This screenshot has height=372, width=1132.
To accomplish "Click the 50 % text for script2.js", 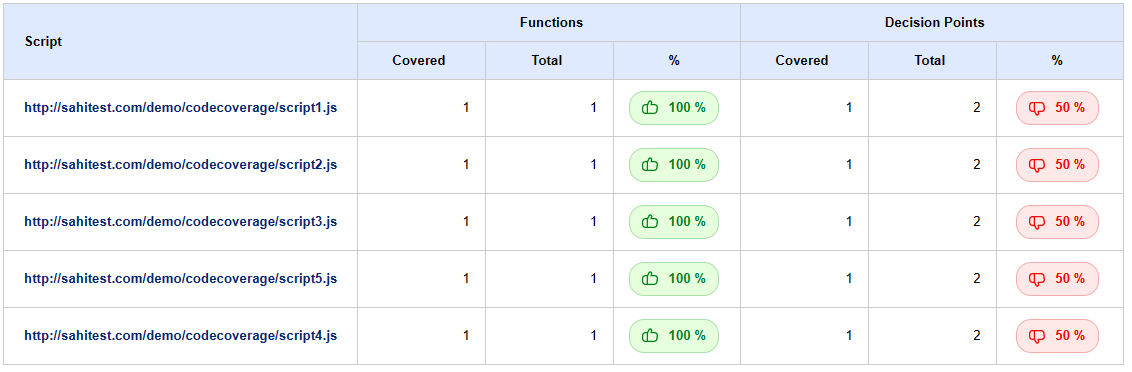I will click(1070, 165).
